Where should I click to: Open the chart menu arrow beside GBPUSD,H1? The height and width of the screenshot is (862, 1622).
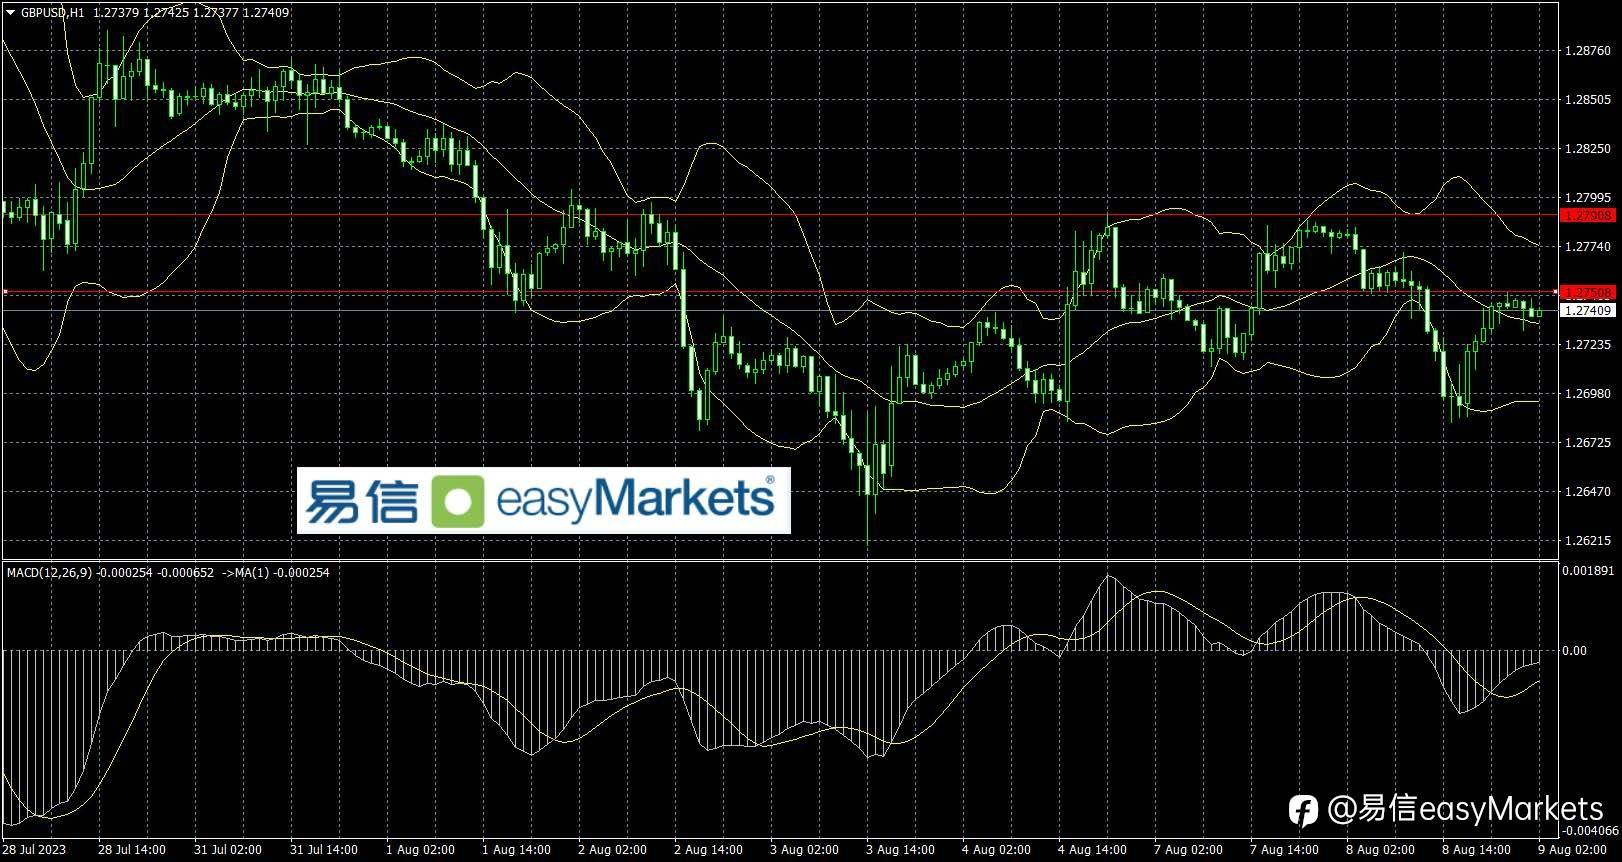(x=11, y=12)
